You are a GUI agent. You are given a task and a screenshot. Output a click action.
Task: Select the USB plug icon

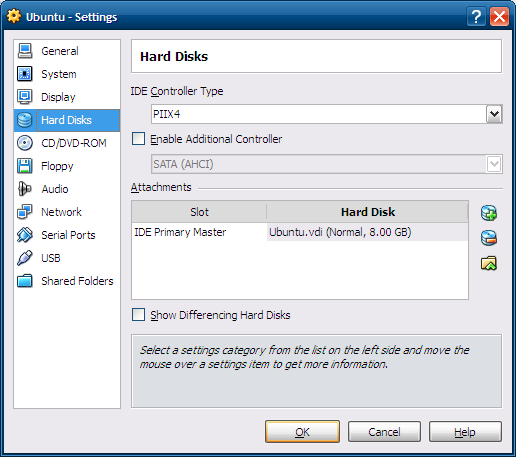(x=25, y=258)
